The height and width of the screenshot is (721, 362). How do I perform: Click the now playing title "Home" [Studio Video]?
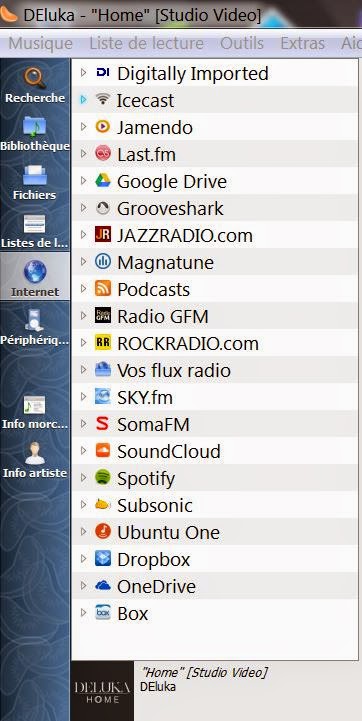pyautogui.click(x=204, y=672)
